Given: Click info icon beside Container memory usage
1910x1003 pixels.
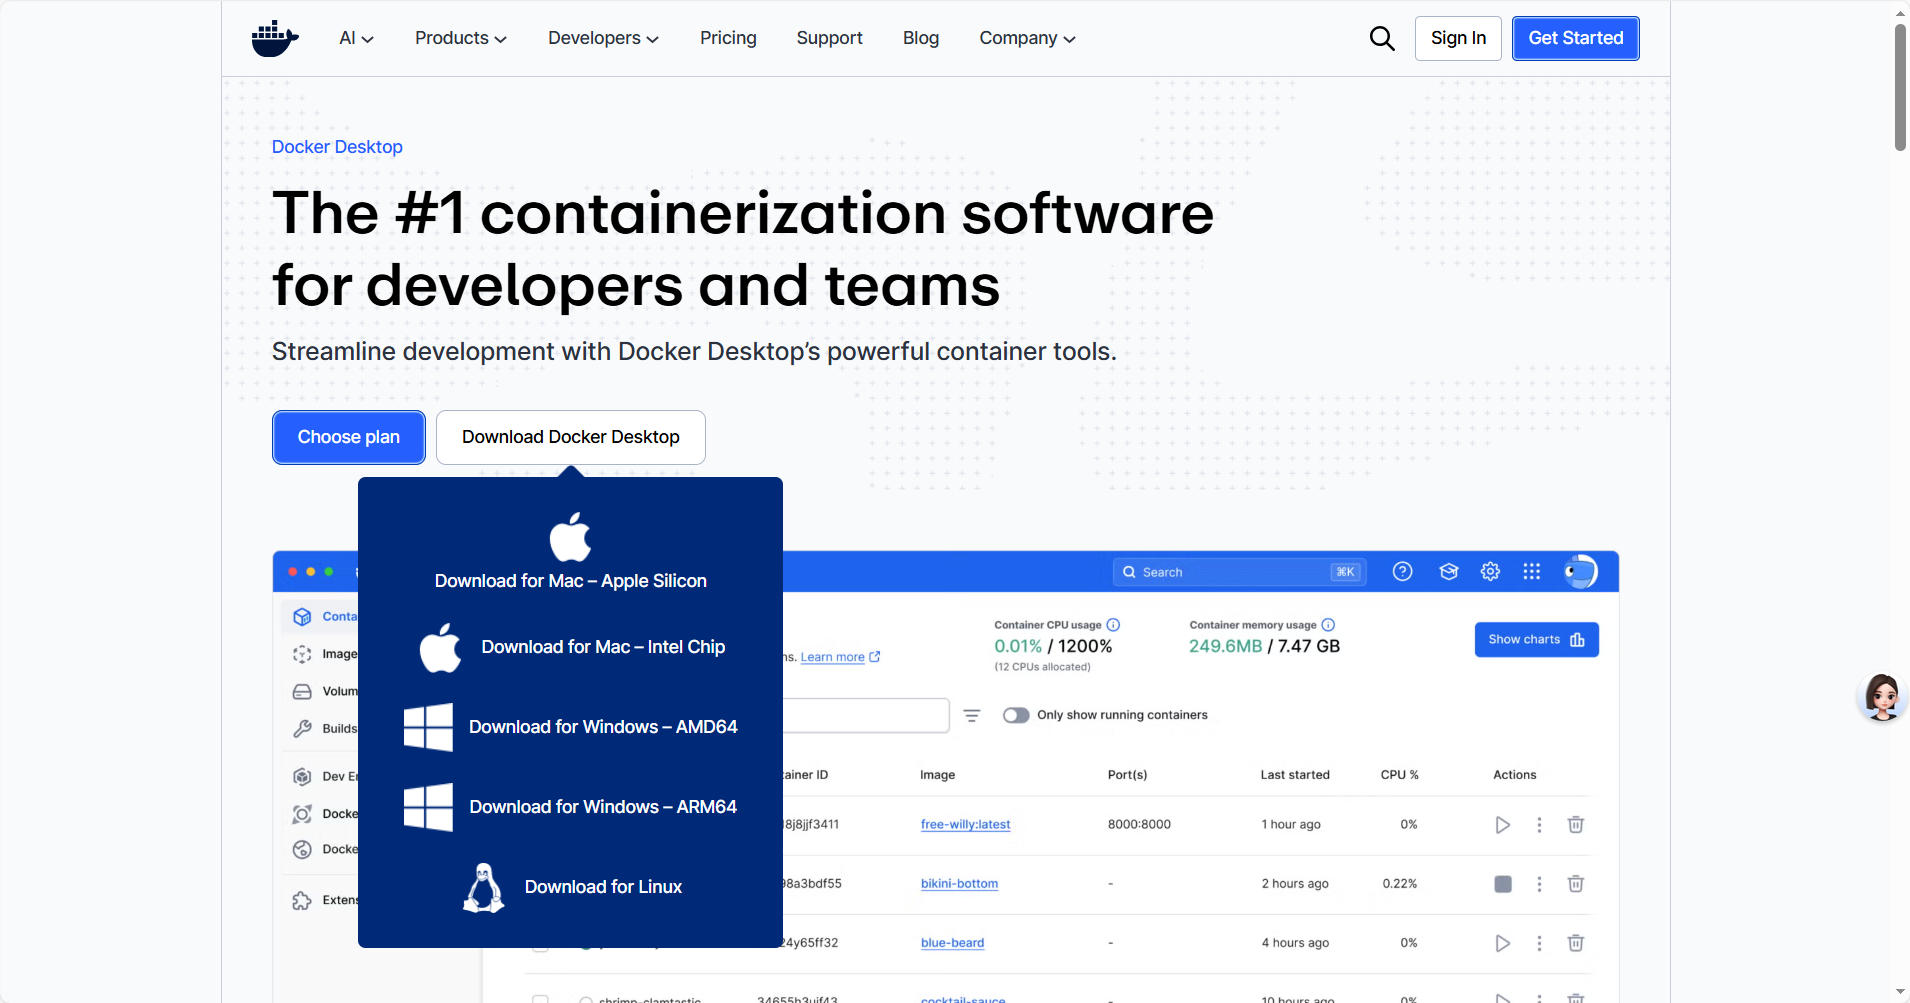Looking at the screenshot, I should (x=1328, y=625).
